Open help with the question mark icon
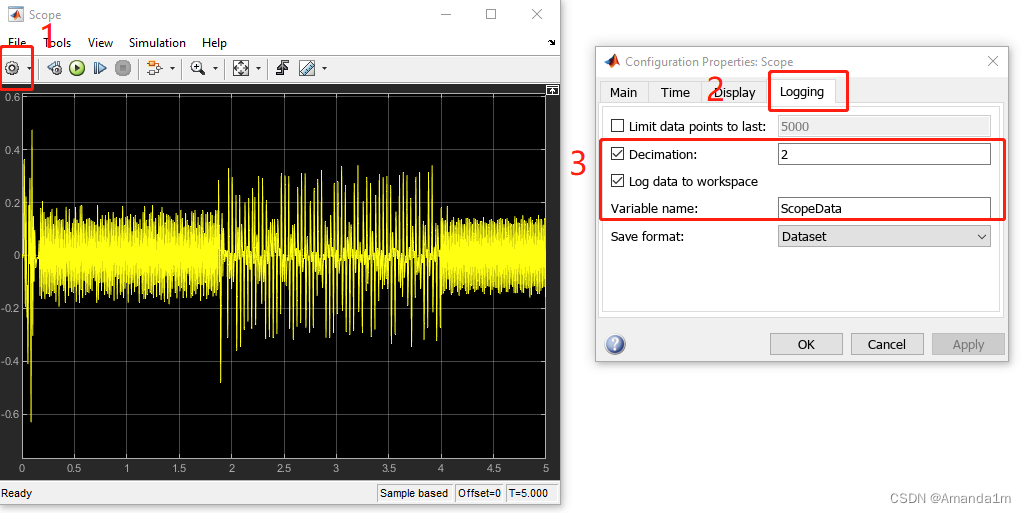Screen dimensions: 1026x513 pyautogui.click(x=615, y=344)
